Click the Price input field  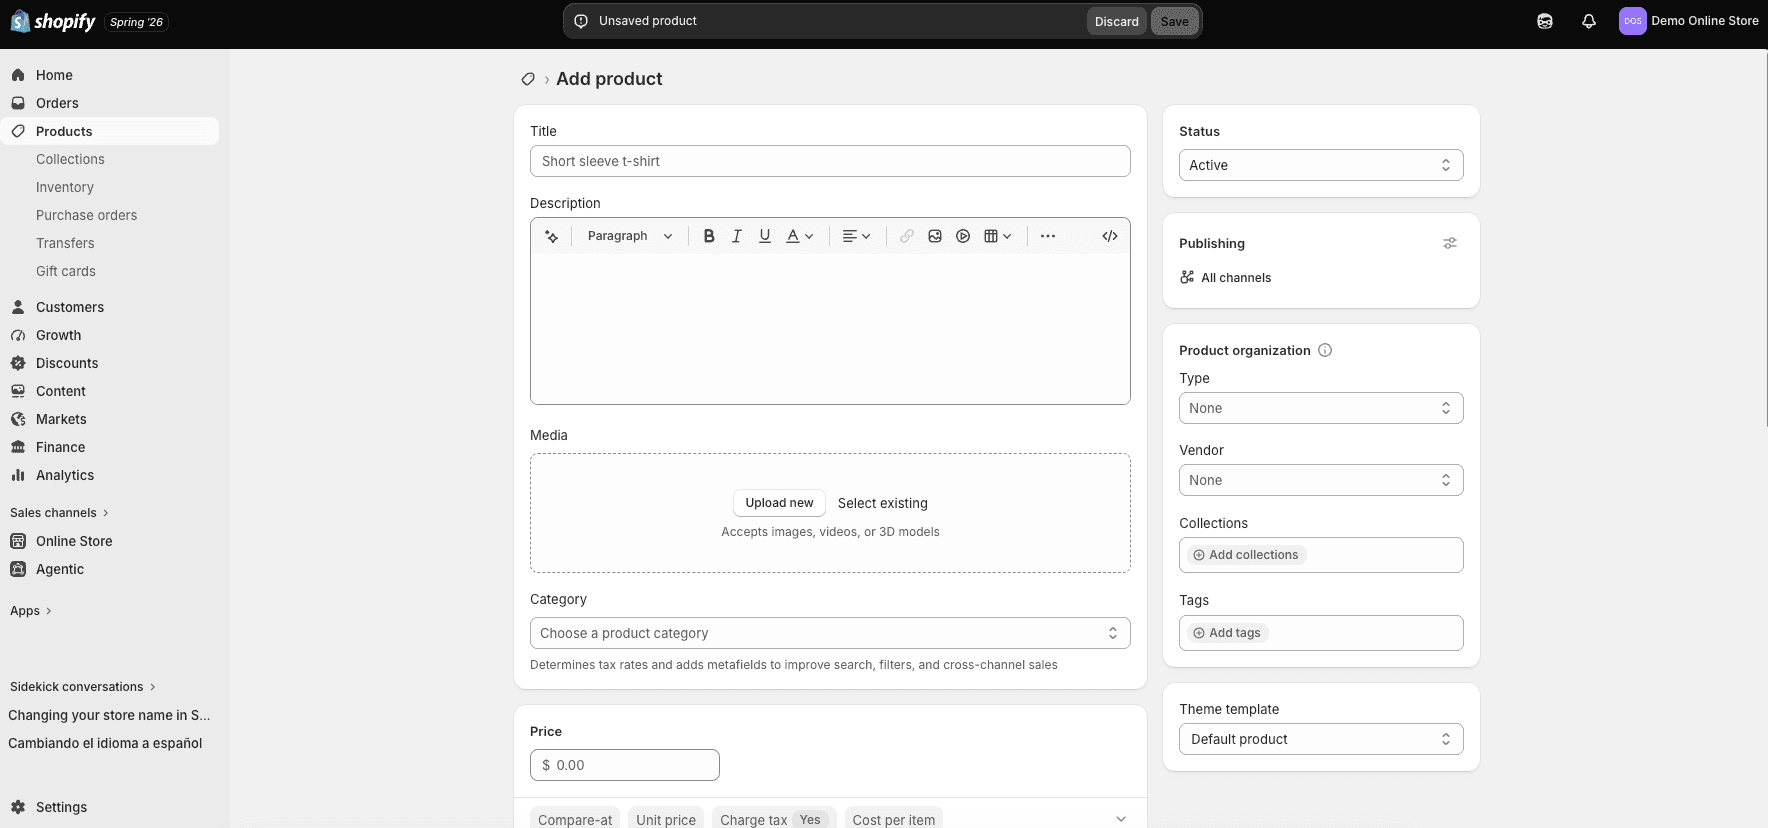coord(625,765)
